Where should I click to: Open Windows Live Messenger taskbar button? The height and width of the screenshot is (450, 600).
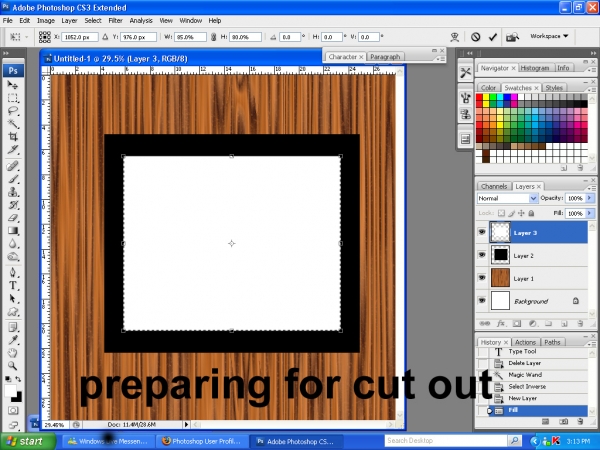[x=109, y=441]
